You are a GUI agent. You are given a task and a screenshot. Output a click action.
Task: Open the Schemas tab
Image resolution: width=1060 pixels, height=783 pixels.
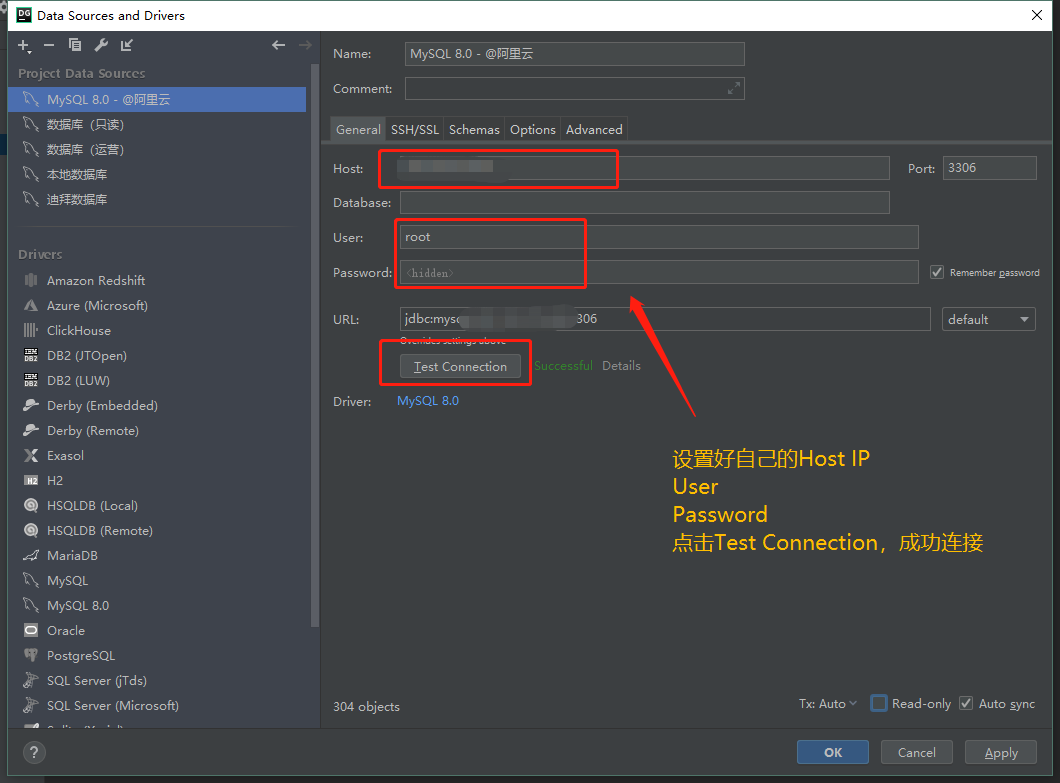(x=474, y=130)
